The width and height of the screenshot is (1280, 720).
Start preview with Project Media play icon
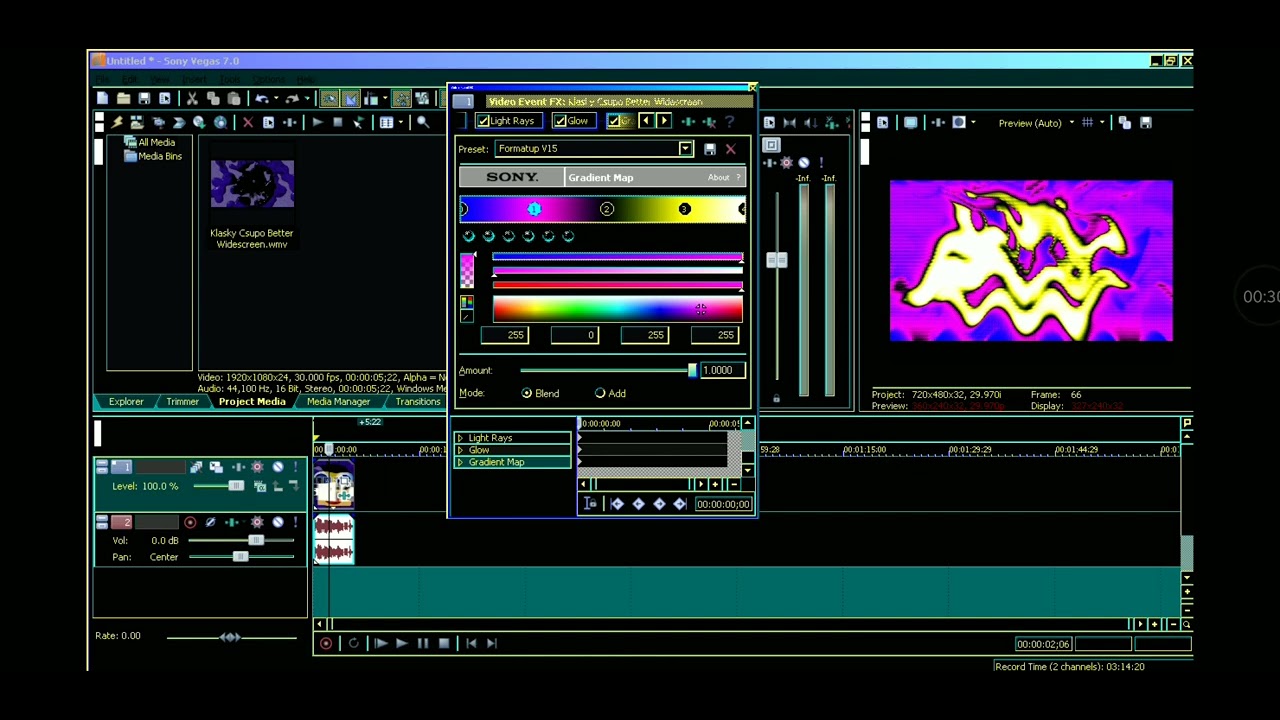point(317,122)
